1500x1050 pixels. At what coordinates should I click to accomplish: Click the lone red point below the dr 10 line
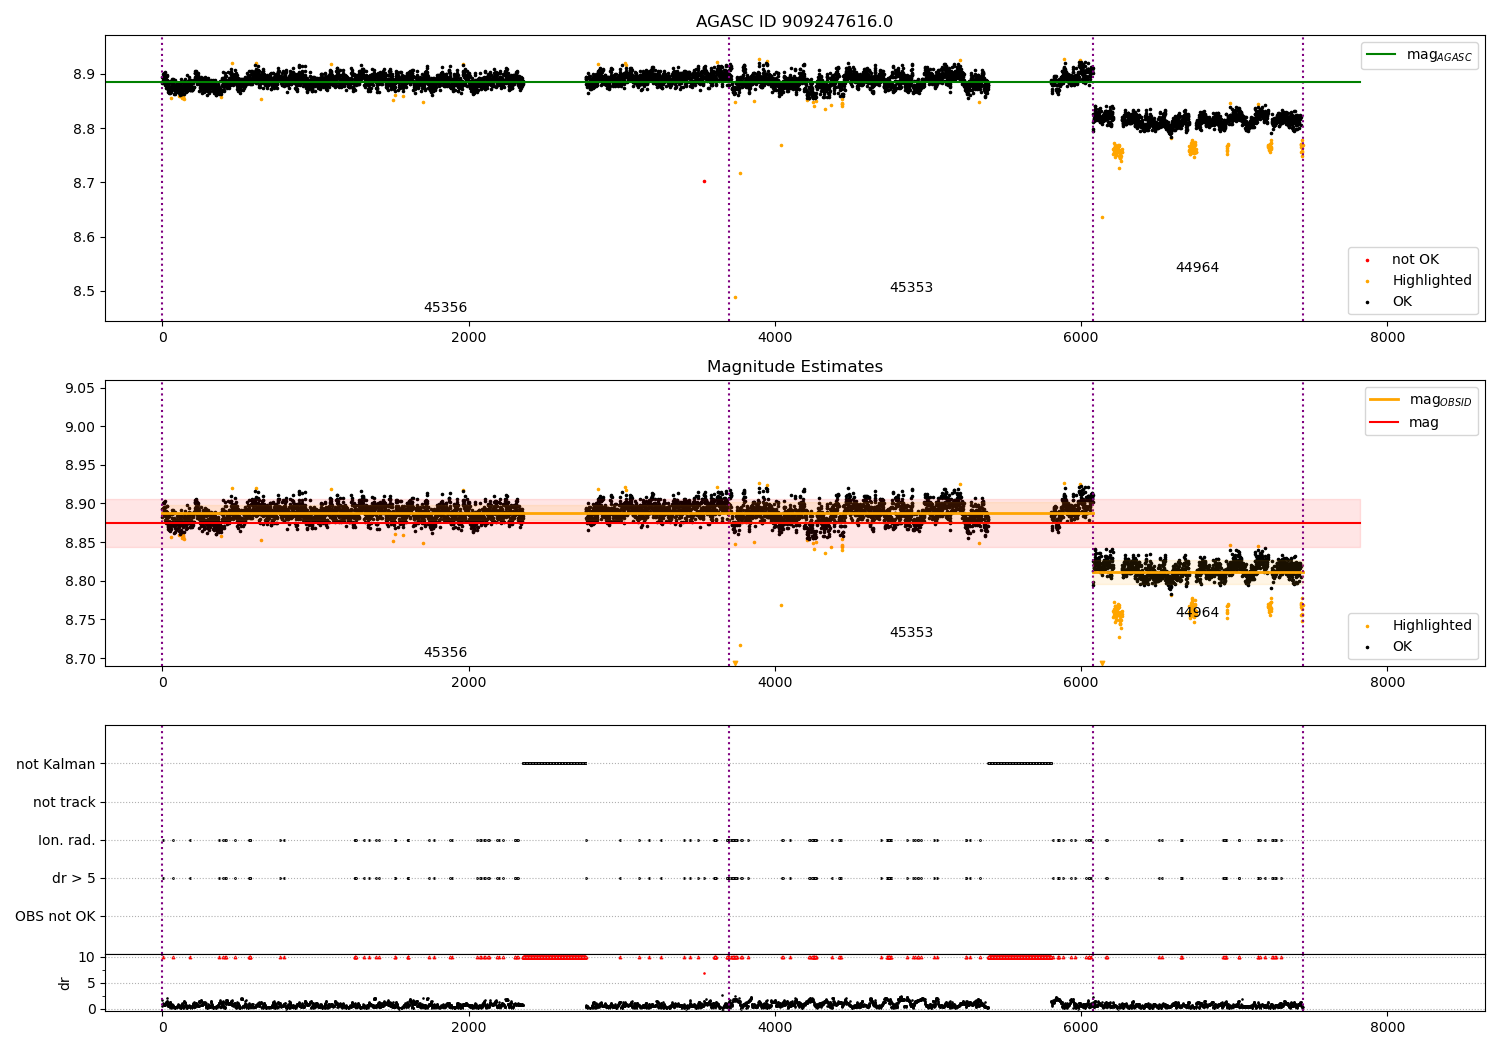pyautogui.click(x=704, y=973)
